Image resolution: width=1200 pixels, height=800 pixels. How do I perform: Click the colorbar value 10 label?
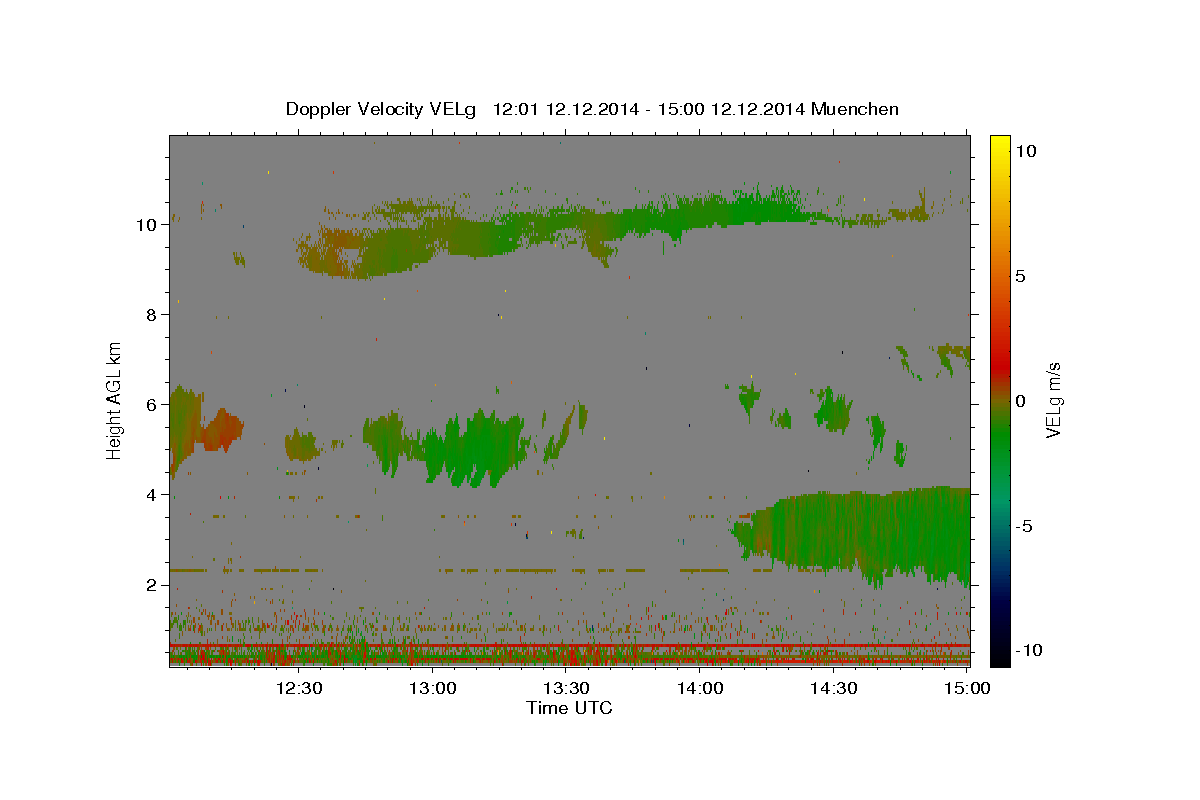1025,151
